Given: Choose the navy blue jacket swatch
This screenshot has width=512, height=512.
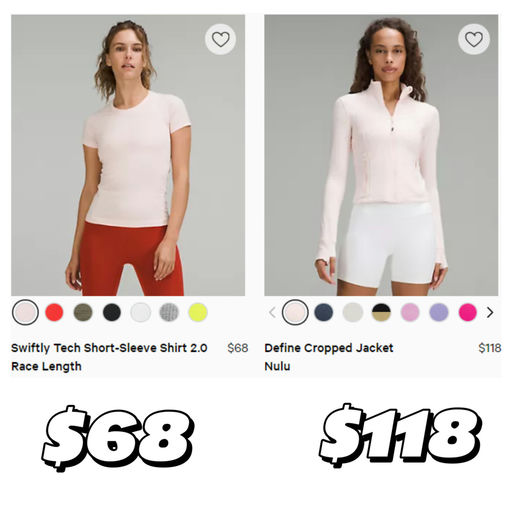Looking at the screenshot, I should click(324, 312).
